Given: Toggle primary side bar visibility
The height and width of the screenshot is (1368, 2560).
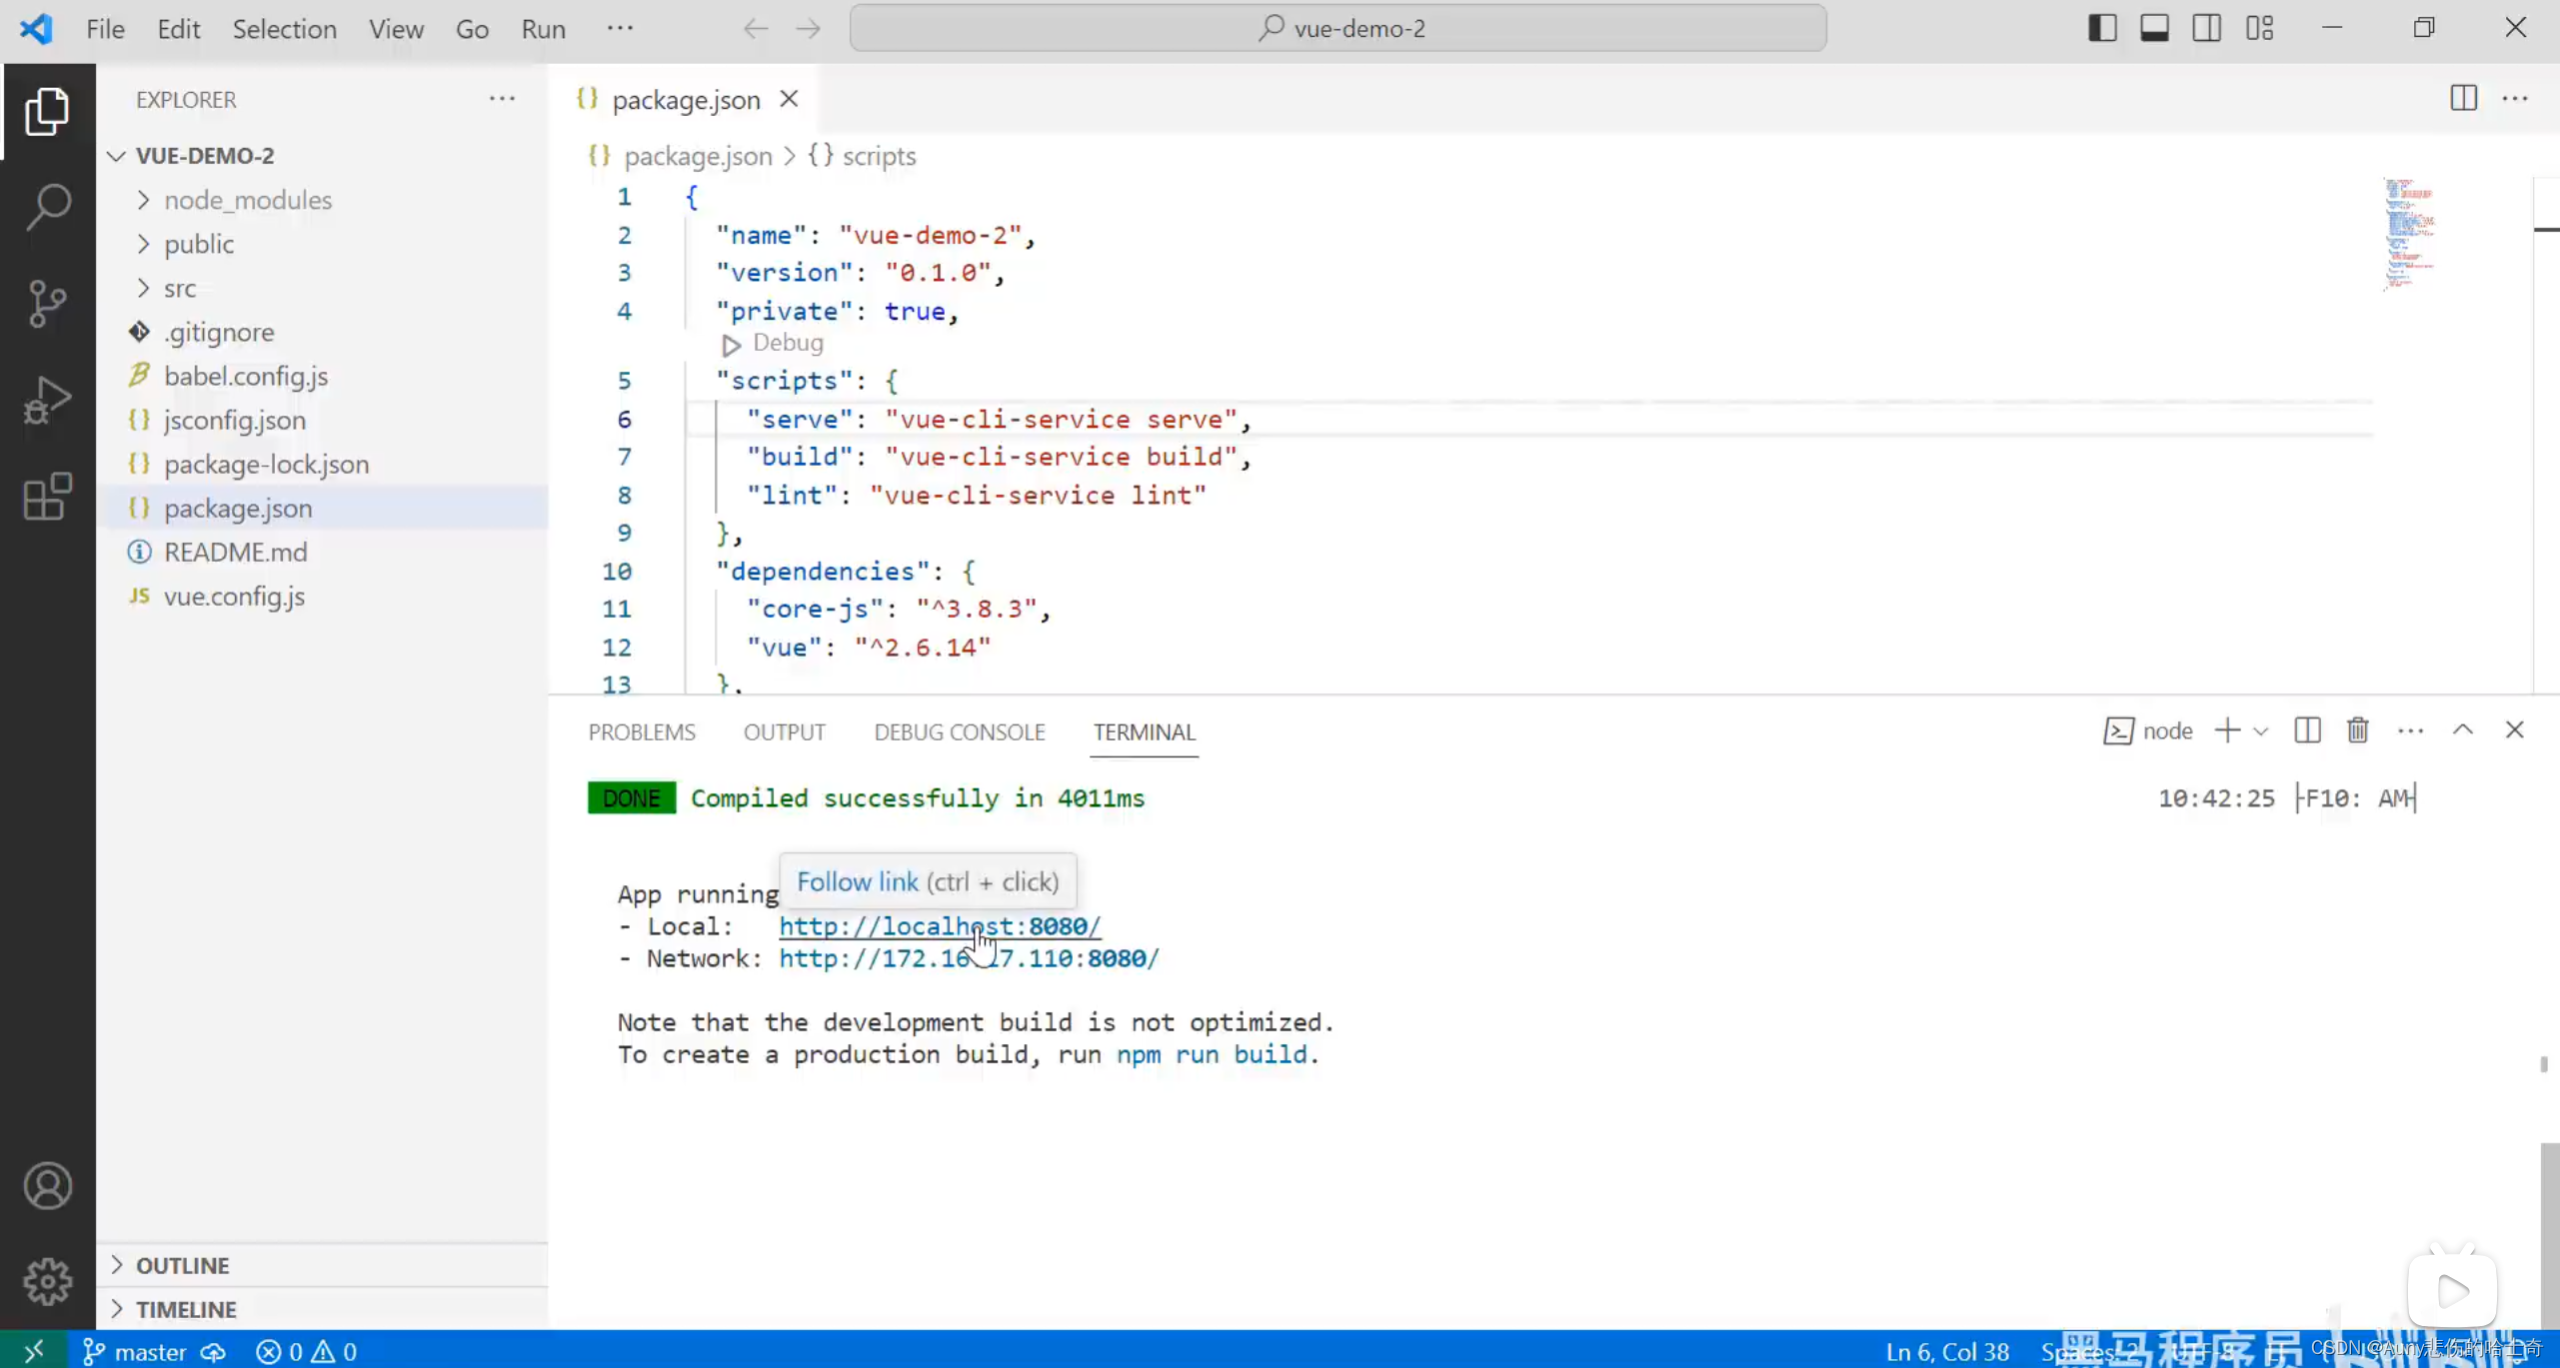Looking at the screenshot, I should 2102,28.
